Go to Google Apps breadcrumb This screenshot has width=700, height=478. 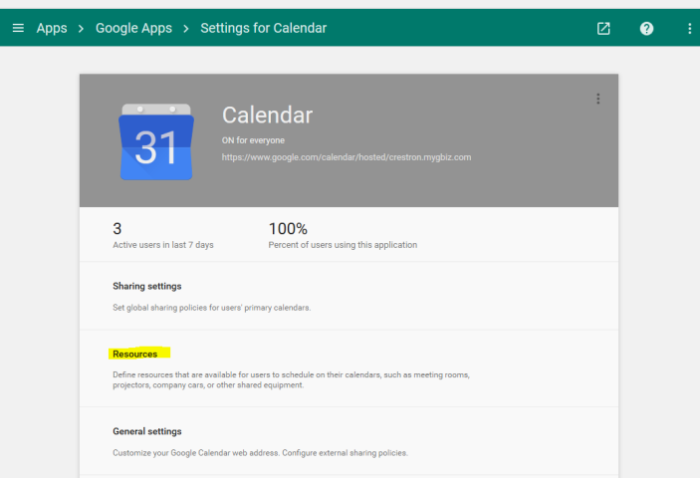[133, 28]
